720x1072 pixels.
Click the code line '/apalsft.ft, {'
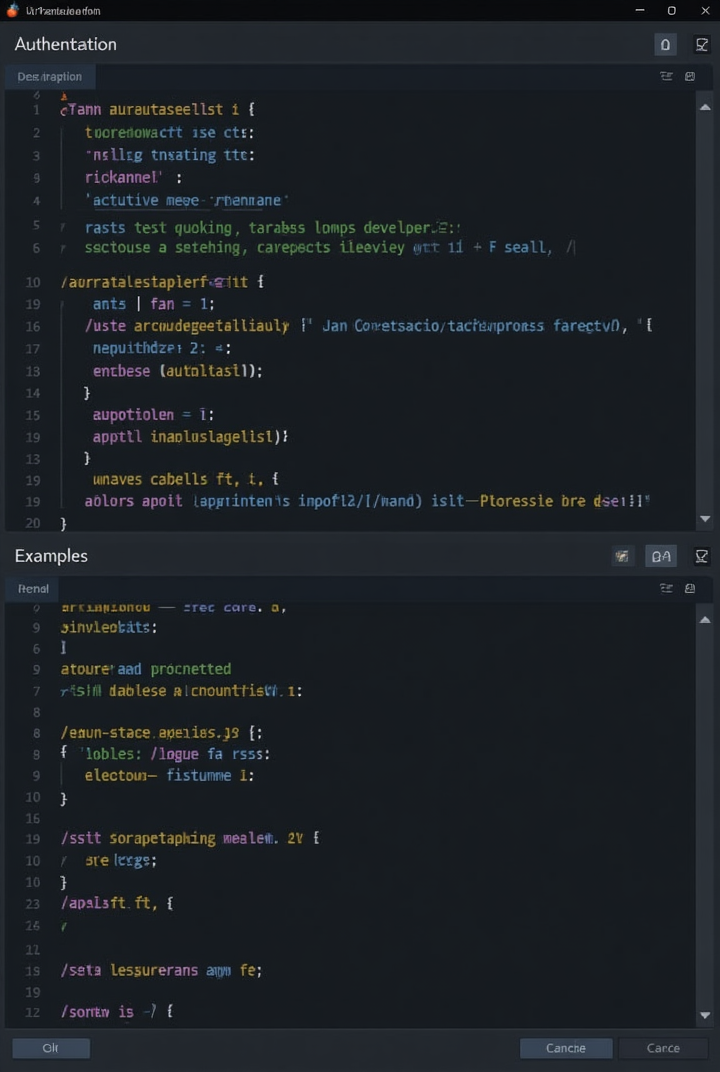point(117,903)
